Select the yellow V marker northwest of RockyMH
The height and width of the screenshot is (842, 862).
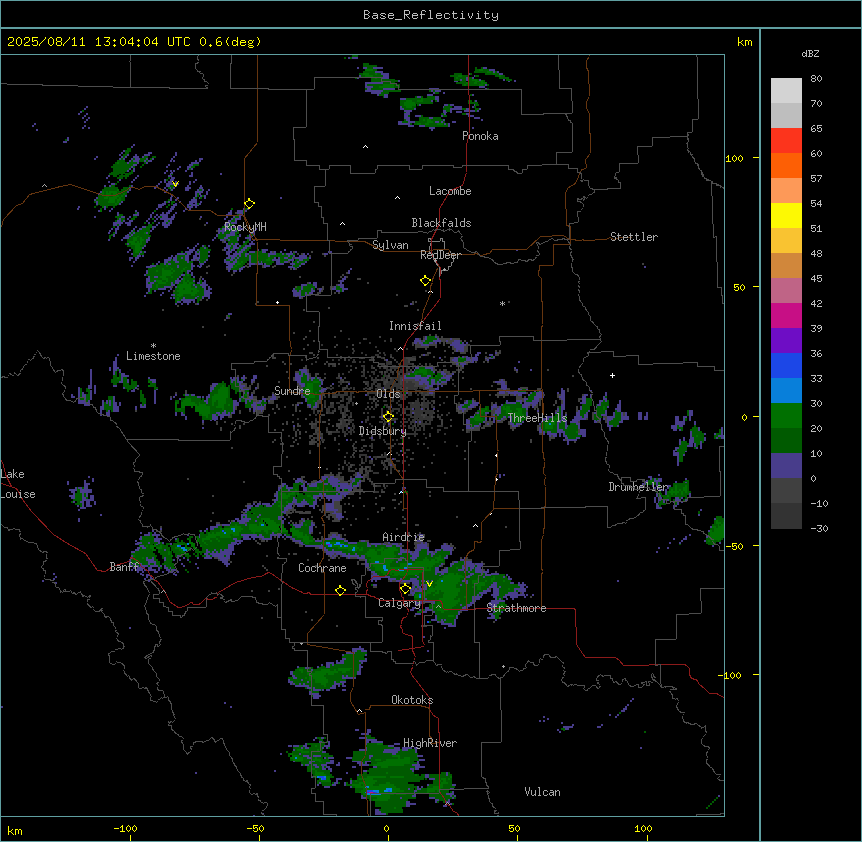tap(175, 184)
